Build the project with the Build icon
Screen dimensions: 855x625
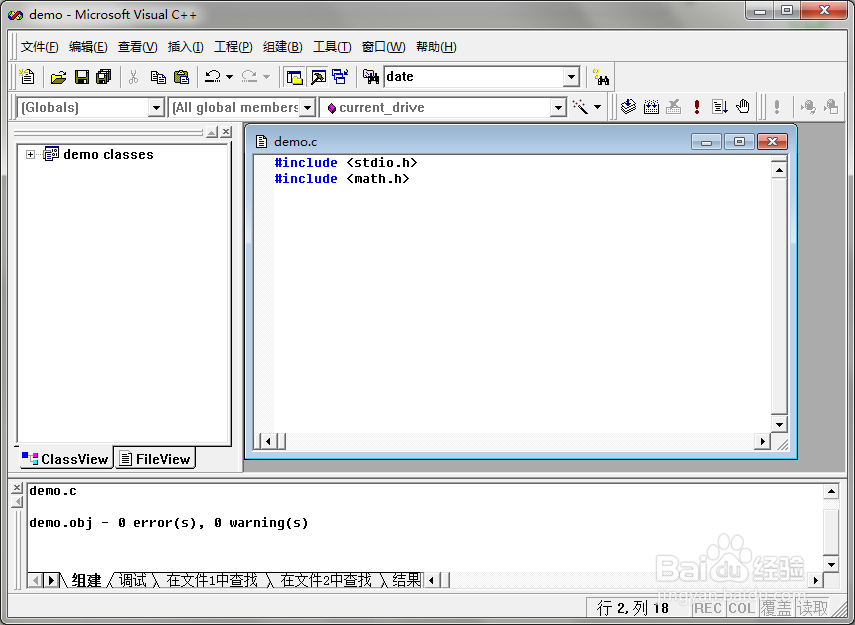click(x=651, y=107)
